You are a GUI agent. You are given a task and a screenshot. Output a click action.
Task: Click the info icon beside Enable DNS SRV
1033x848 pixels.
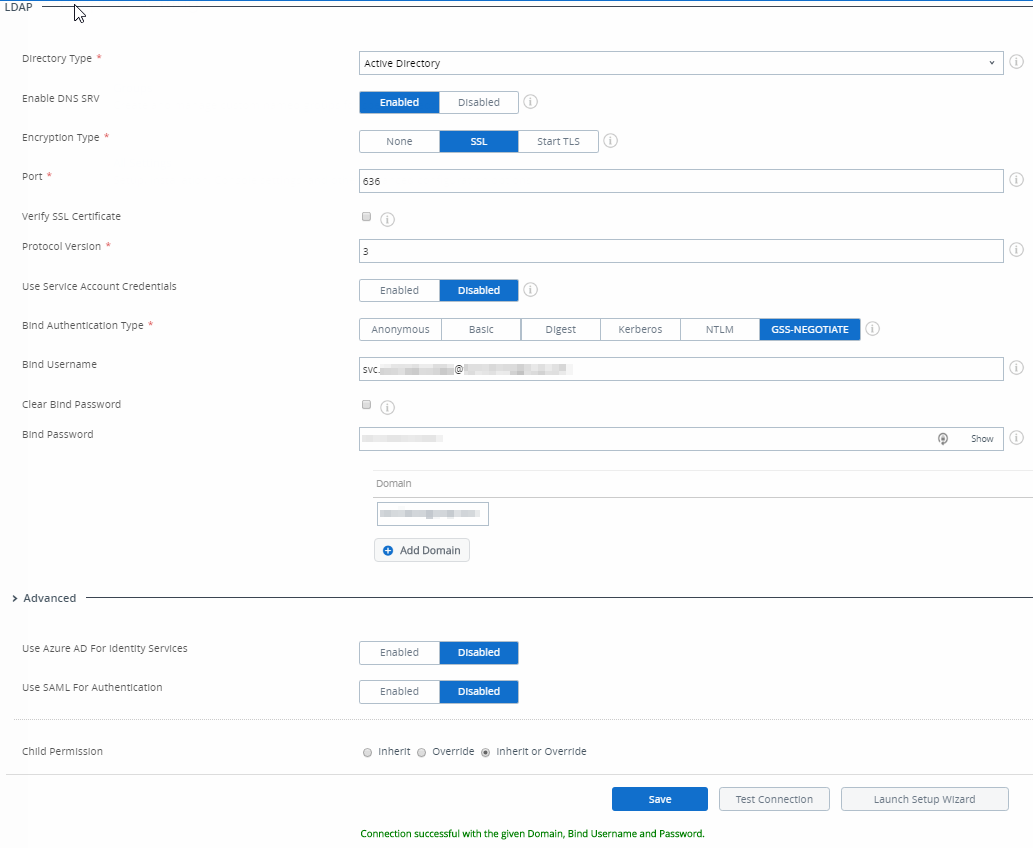coord(530,101)
